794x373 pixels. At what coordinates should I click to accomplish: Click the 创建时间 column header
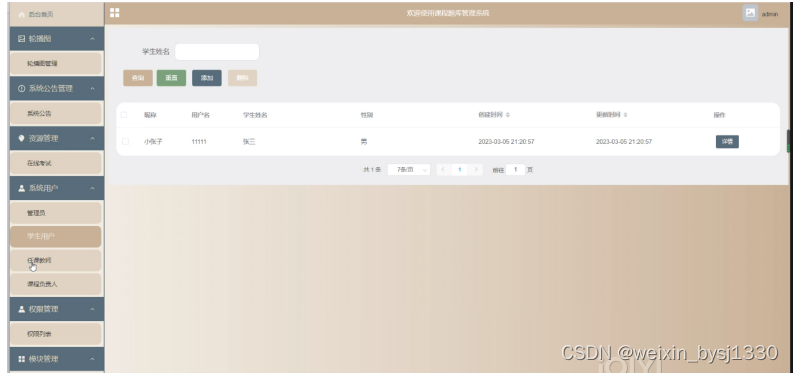[491, 115]
